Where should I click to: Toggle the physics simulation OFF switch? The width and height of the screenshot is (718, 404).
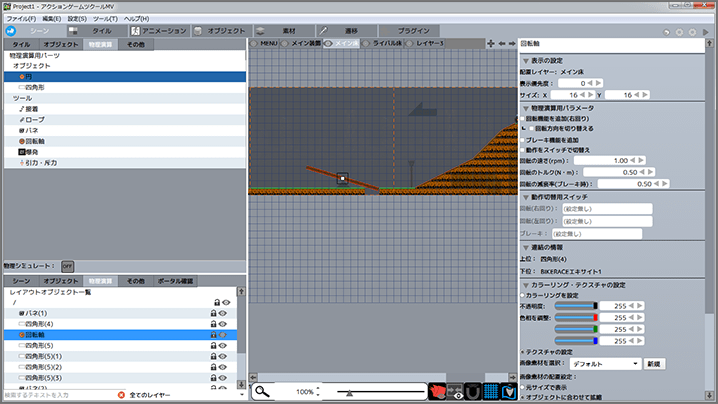coord(67,266)
